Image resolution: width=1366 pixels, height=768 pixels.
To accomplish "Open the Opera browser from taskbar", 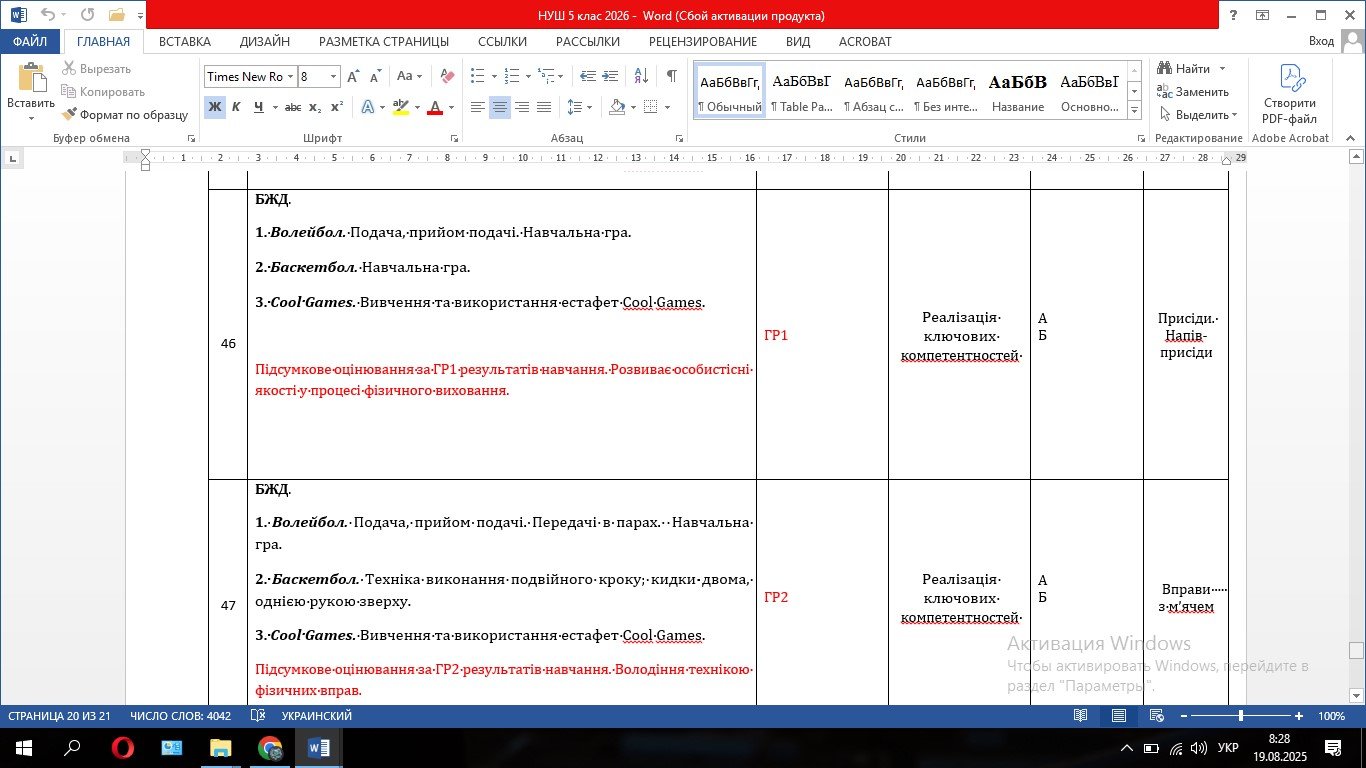I will coord(123,748).
